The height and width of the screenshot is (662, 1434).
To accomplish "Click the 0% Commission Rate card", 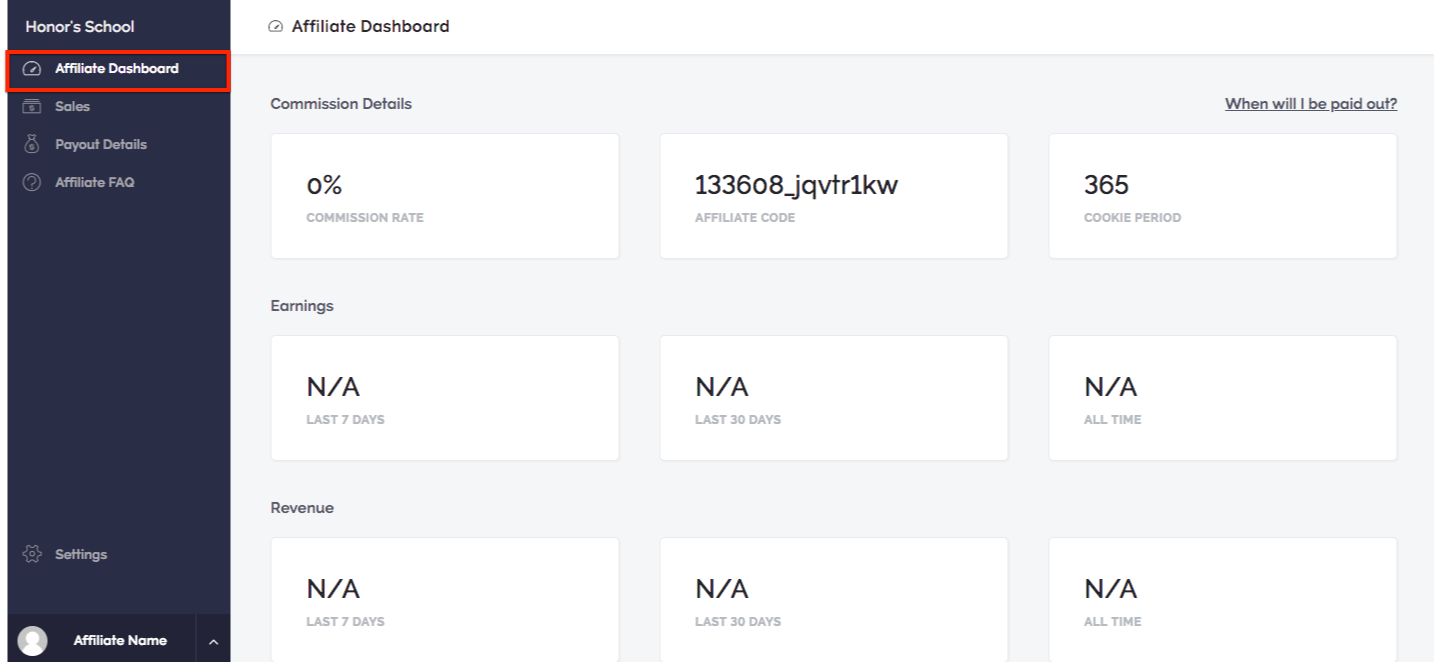I will tap(445, 196).
